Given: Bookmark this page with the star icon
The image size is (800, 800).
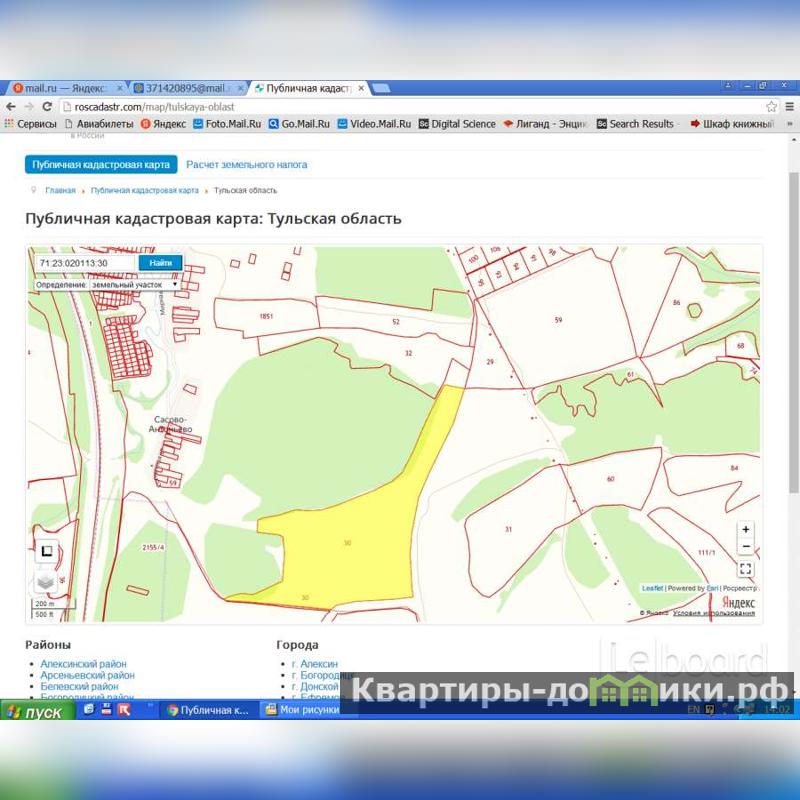Looking at the screenshot, I should [x=771, y=107].
